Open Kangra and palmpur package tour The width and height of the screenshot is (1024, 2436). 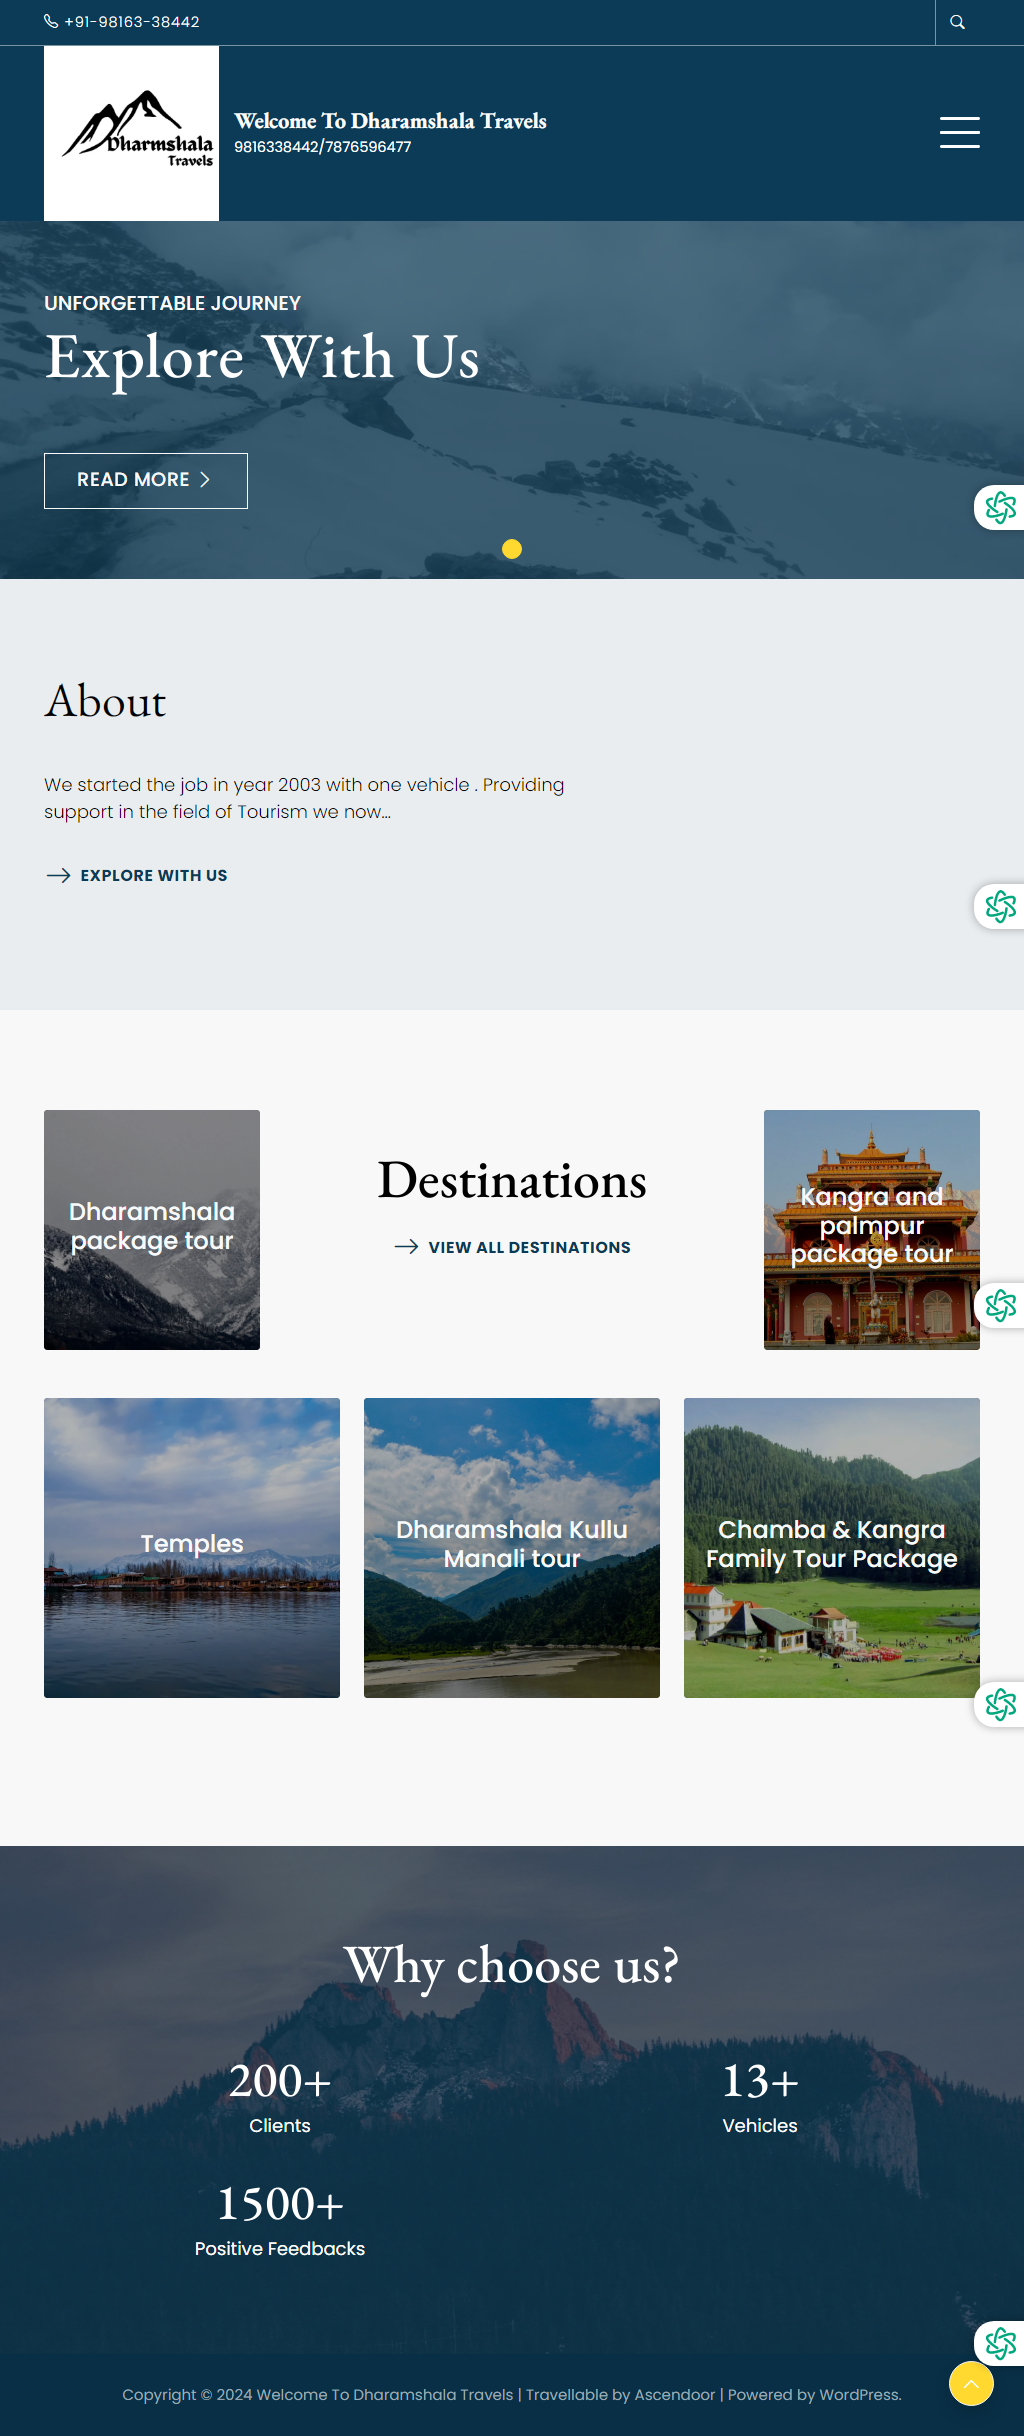(x=871, y=1229)
